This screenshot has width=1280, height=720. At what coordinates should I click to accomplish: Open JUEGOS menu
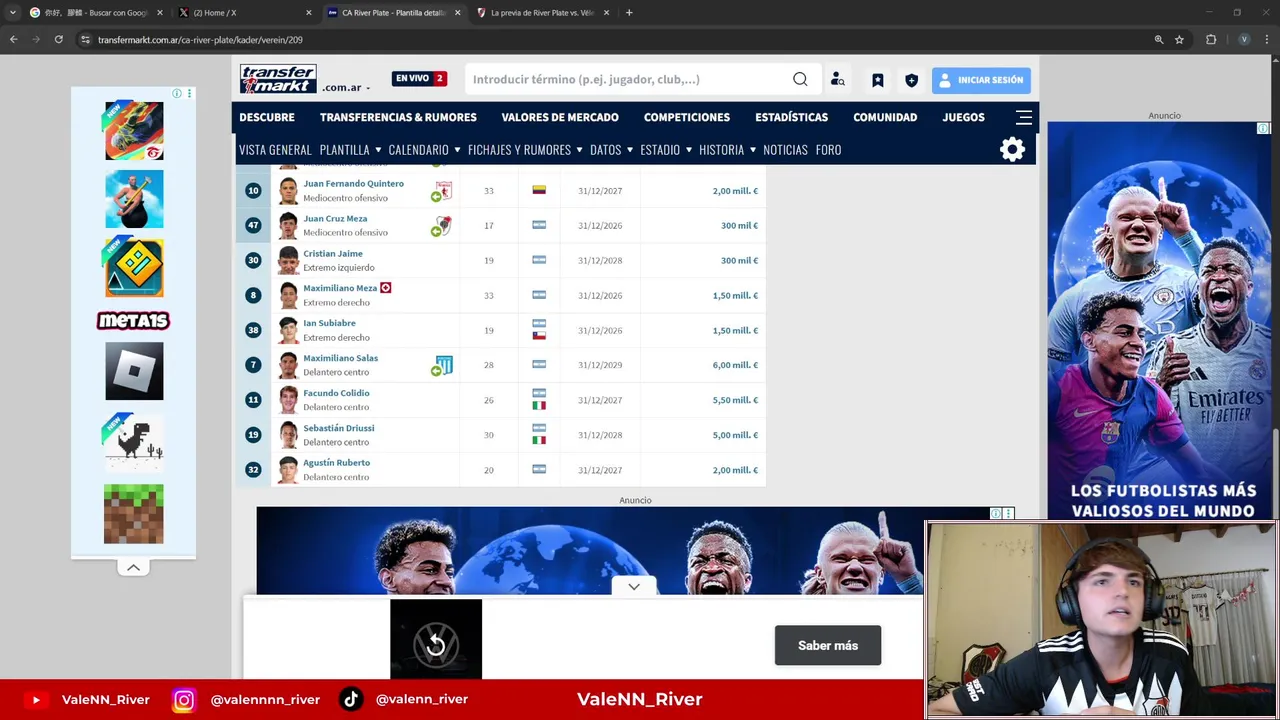963,117
